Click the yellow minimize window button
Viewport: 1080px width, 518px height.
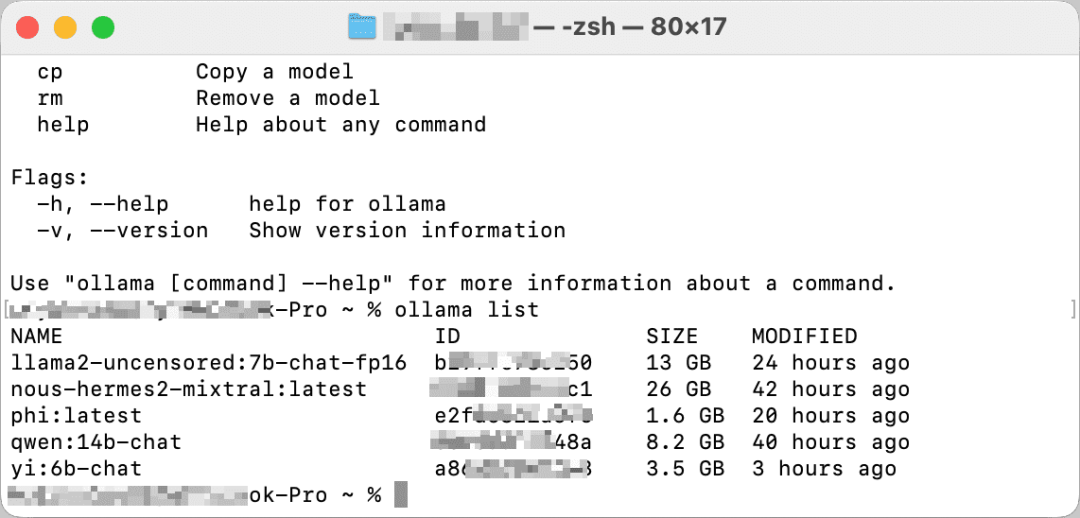click(x=65, y=27)
